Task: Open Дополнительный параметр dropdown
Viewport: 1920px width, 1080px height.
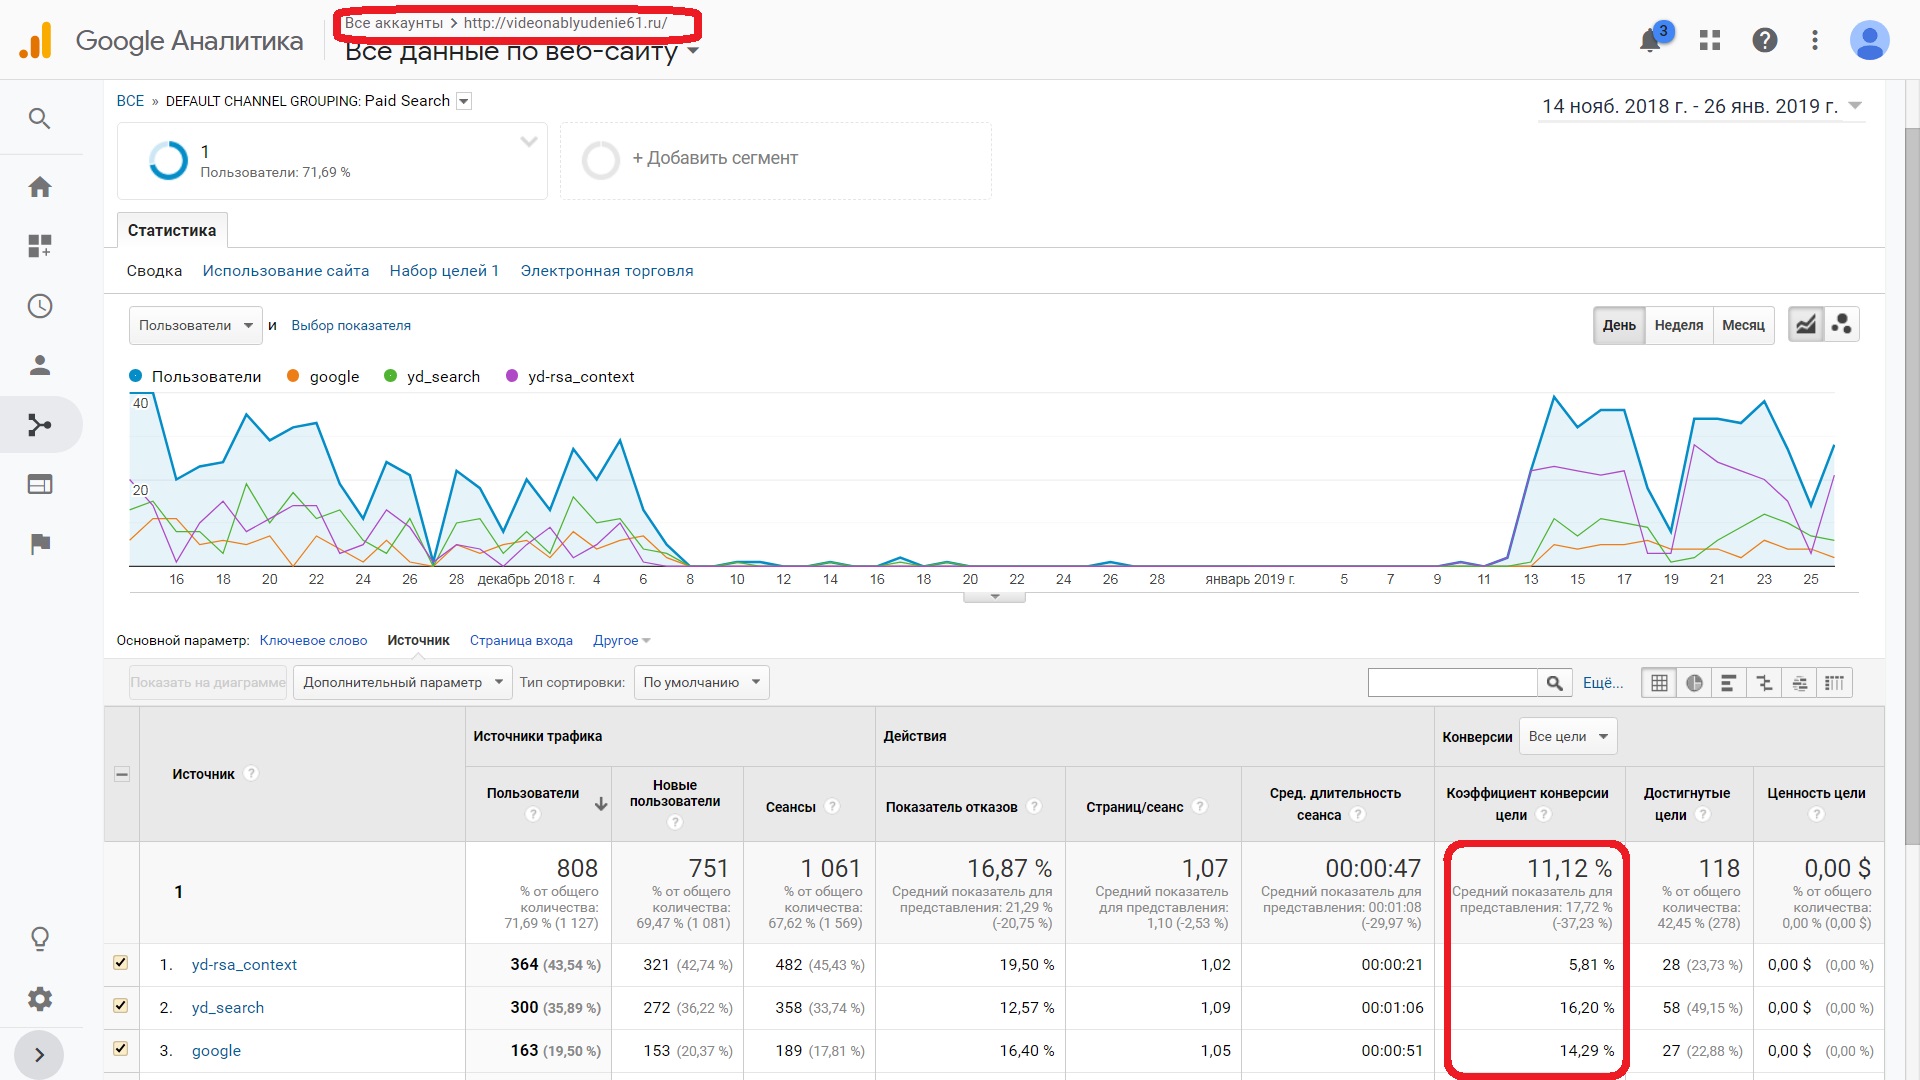Action: [x=403, y=683]
